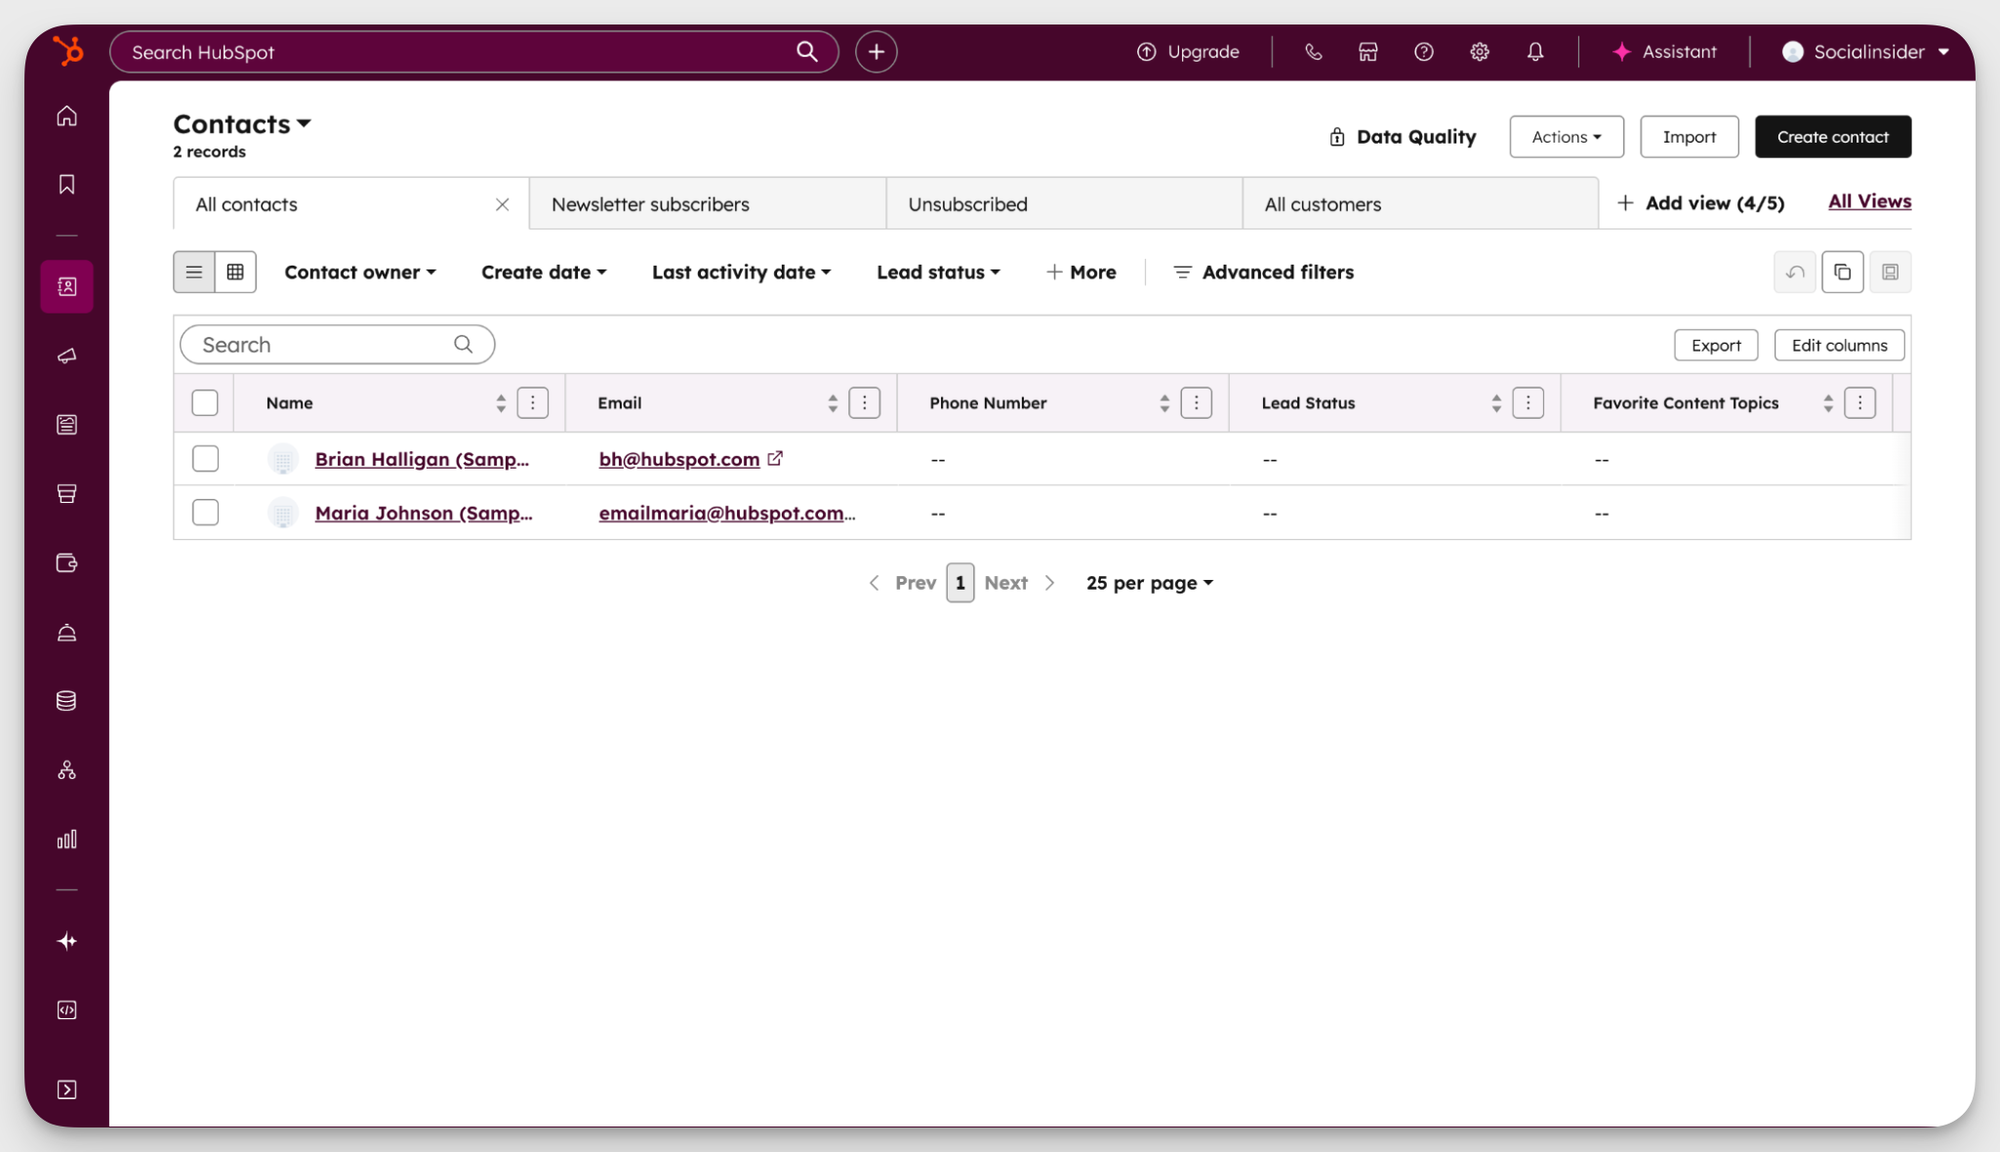Select the Marketing megaphone icon in sidebar

click(66, 355)
